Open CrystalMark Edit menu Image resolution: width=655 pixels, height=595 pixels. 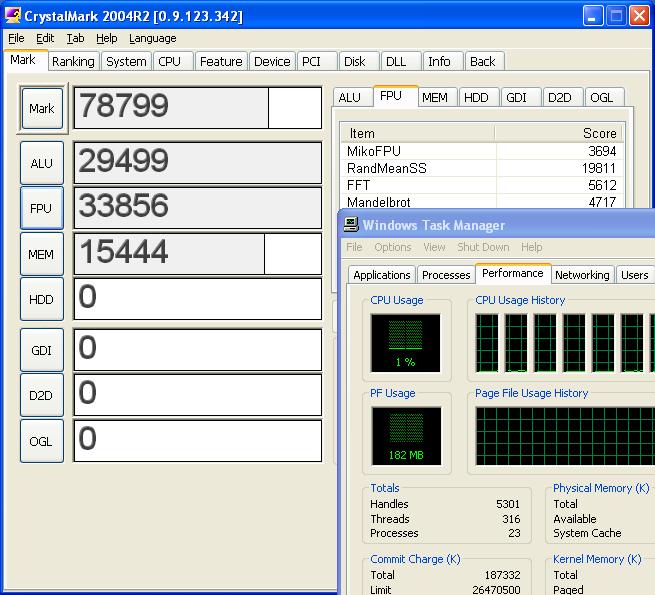pos(45,38)
